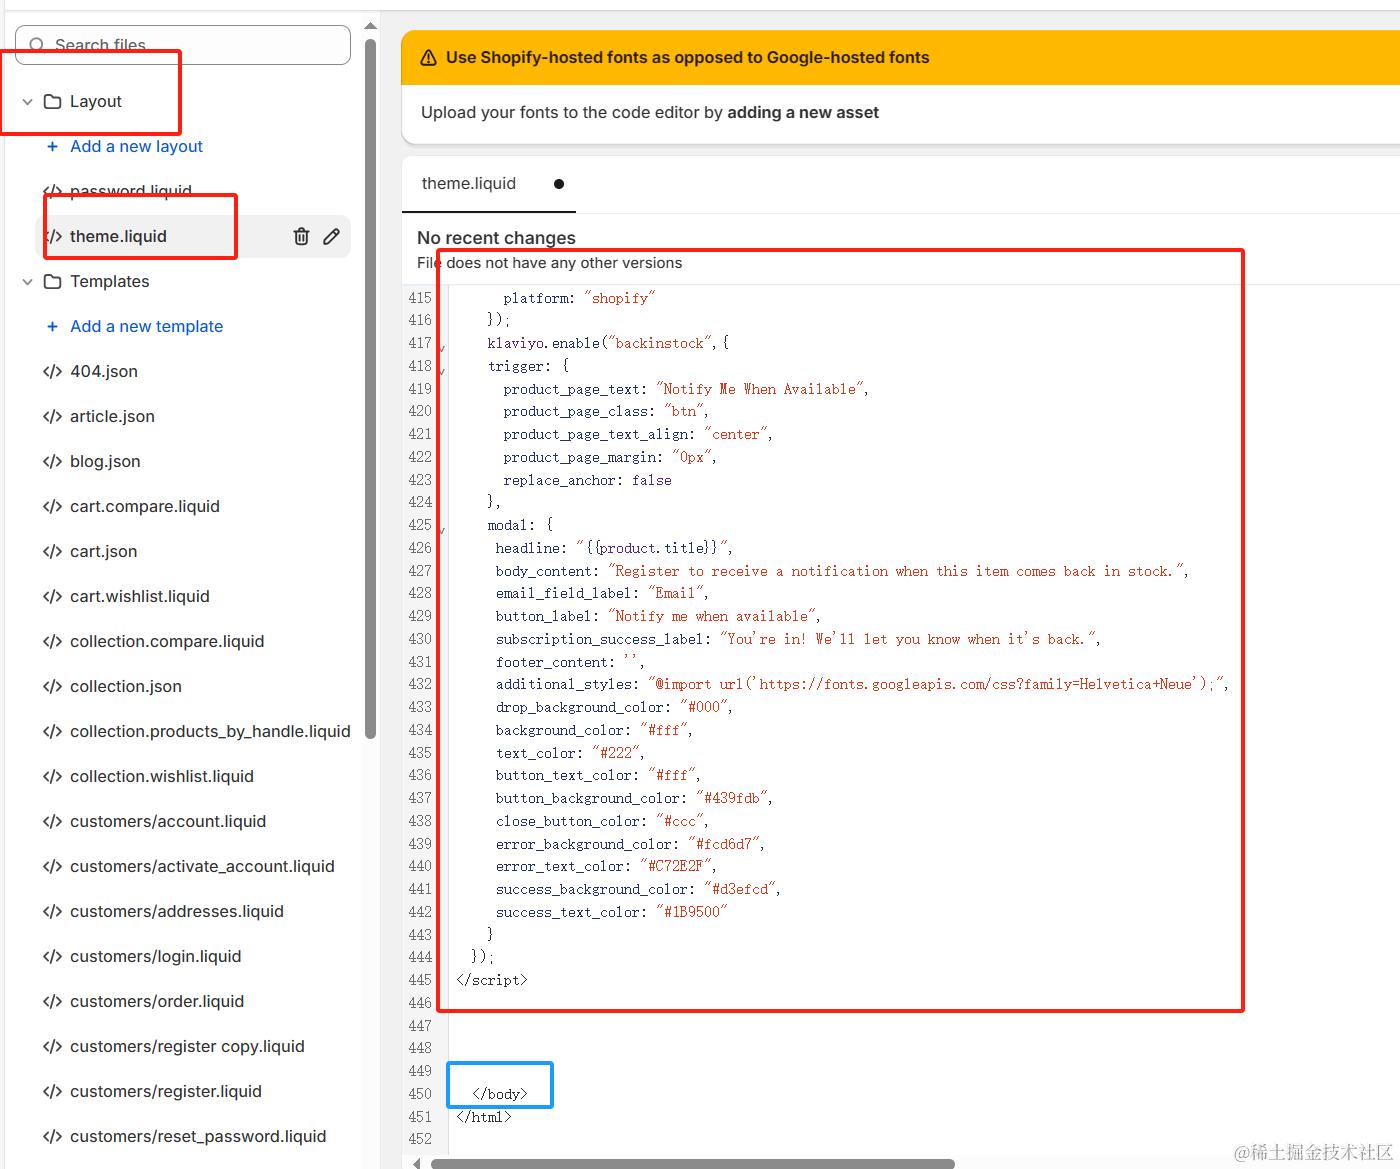Click the unsaved-changes dot on the theme.liquid tab
Image resolution: width=1400 pixels, height=1169 pixels.
click(559, 184)
